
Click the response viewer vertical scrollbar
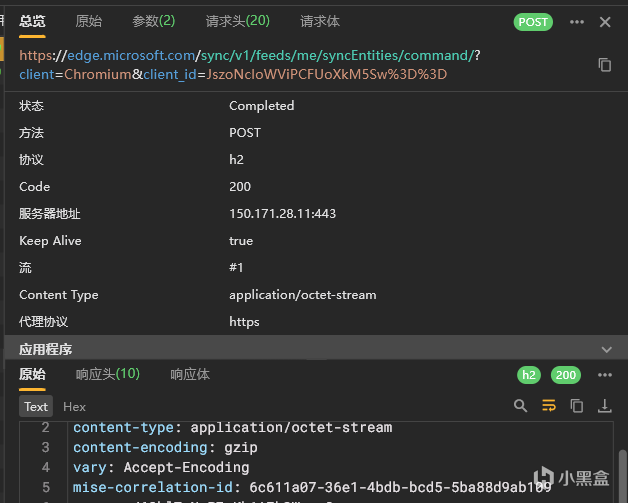622,475
